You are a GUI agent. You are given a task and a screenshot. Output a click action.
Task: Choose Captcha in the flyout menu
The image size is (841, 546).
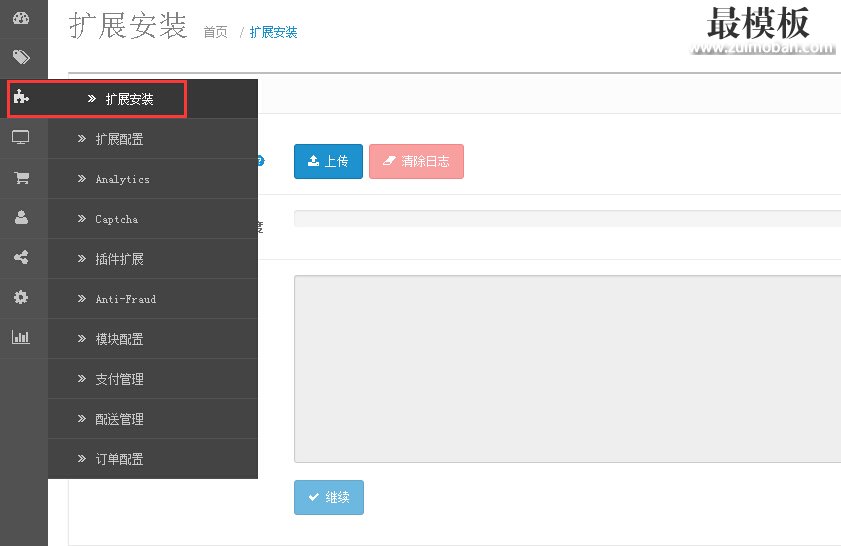click(x=116, y=219)
